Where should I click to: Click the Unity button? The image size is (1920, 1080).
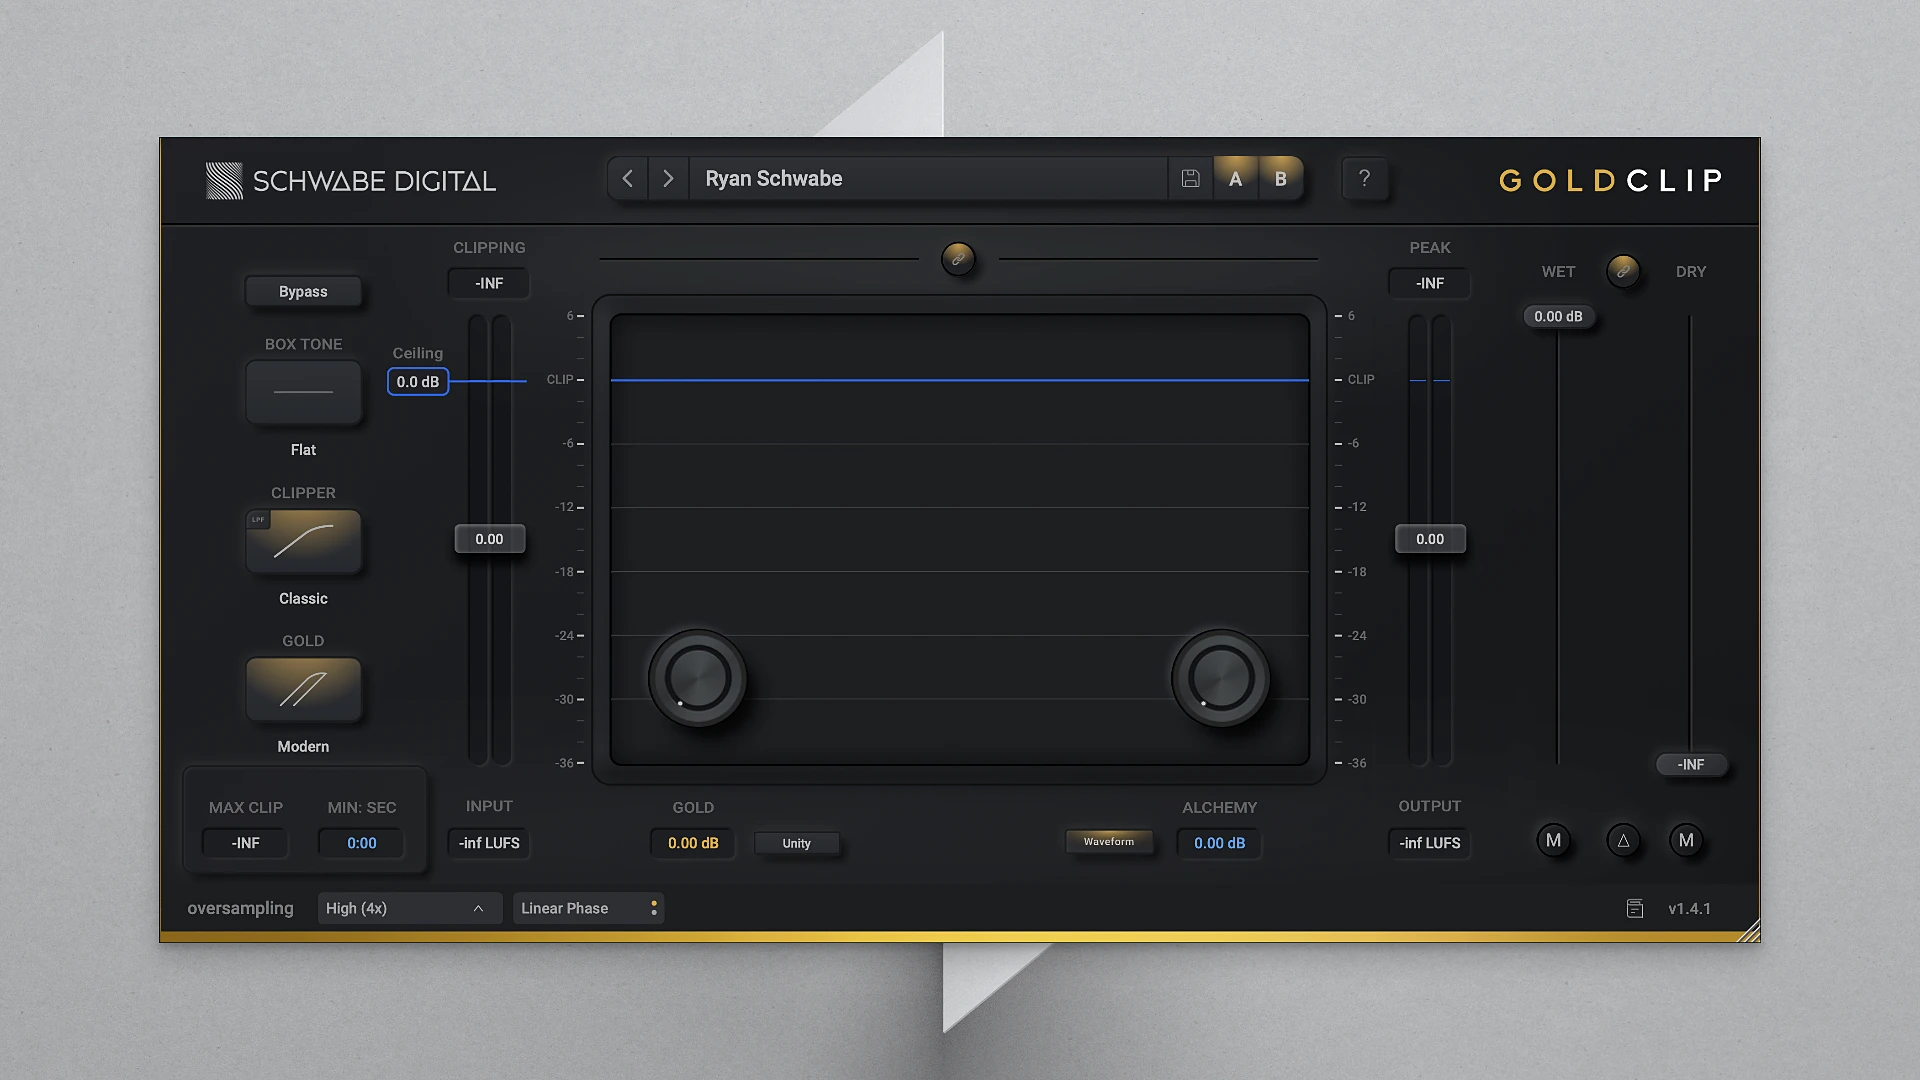[796, 843]
